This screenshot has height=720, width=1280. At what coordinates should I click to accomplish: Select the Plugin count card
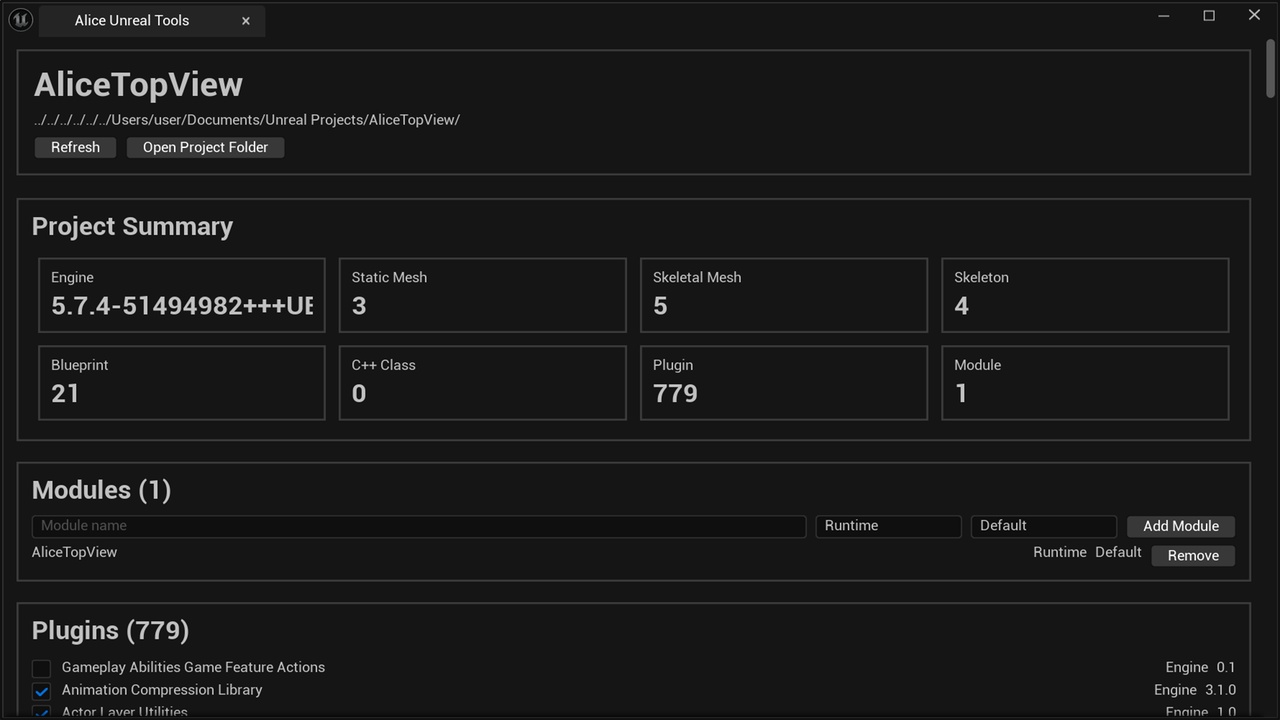(x=784, y=383)
